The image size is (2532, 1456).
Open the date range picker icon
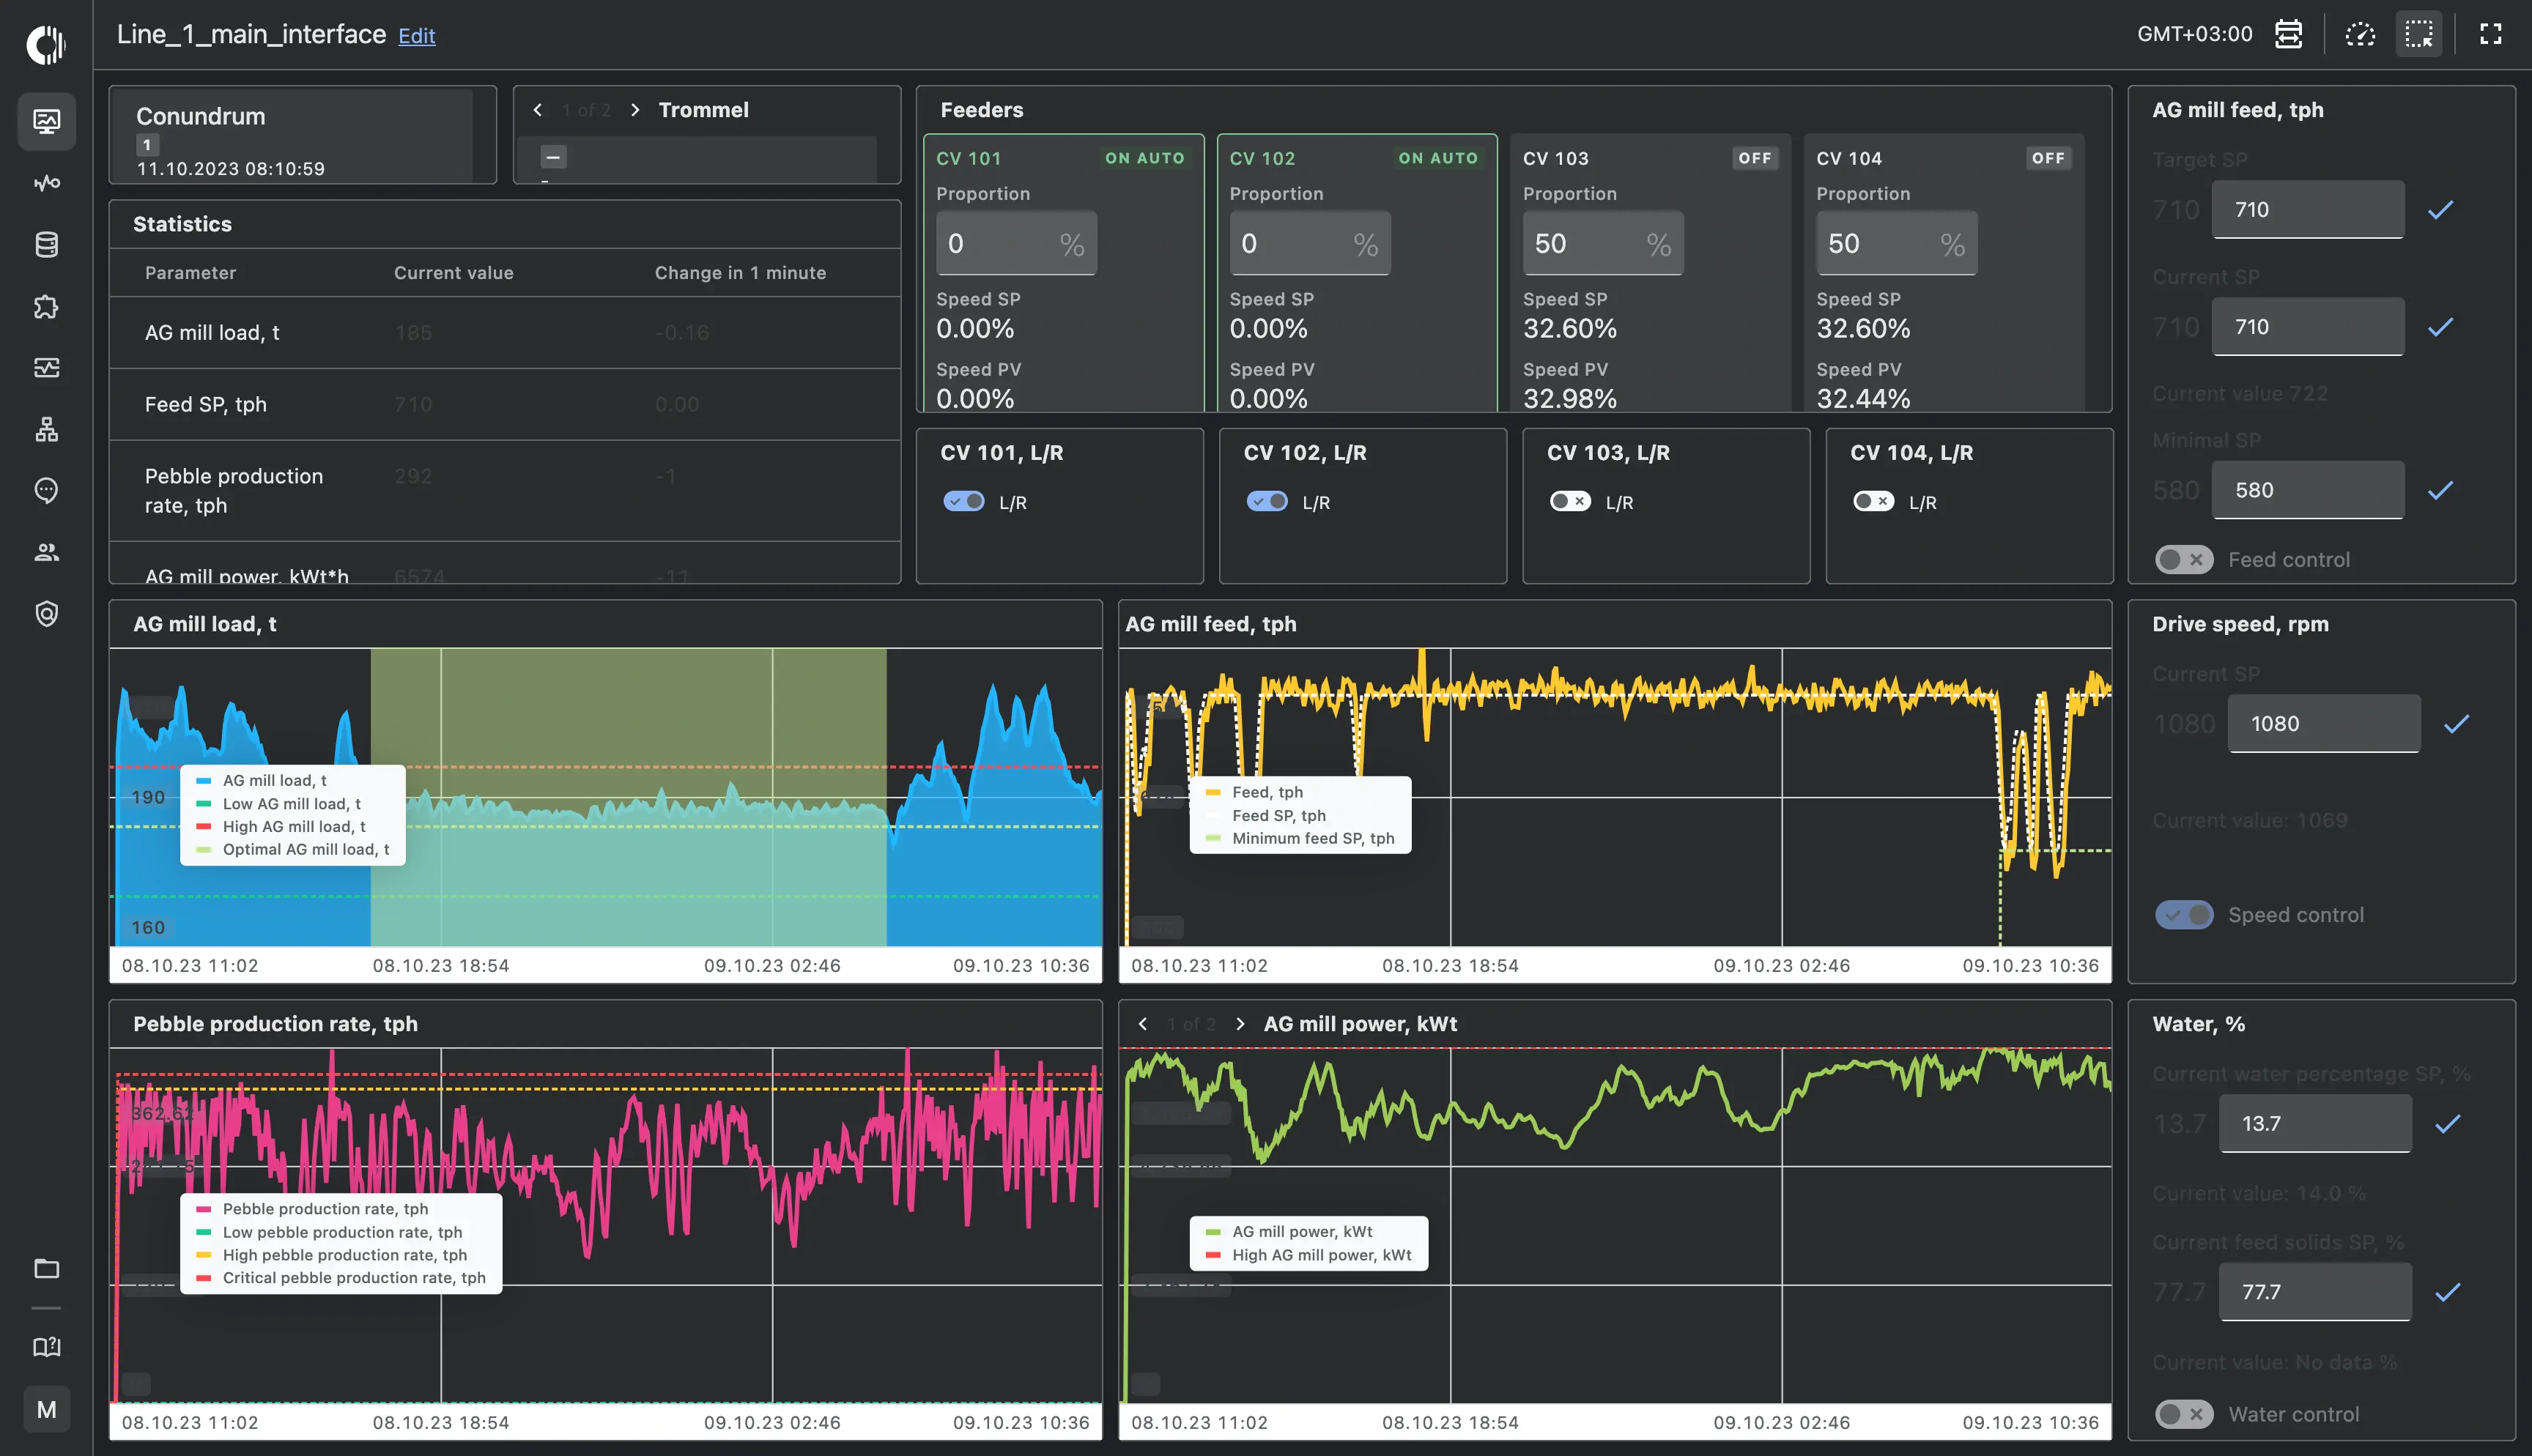pos(2289,33)
